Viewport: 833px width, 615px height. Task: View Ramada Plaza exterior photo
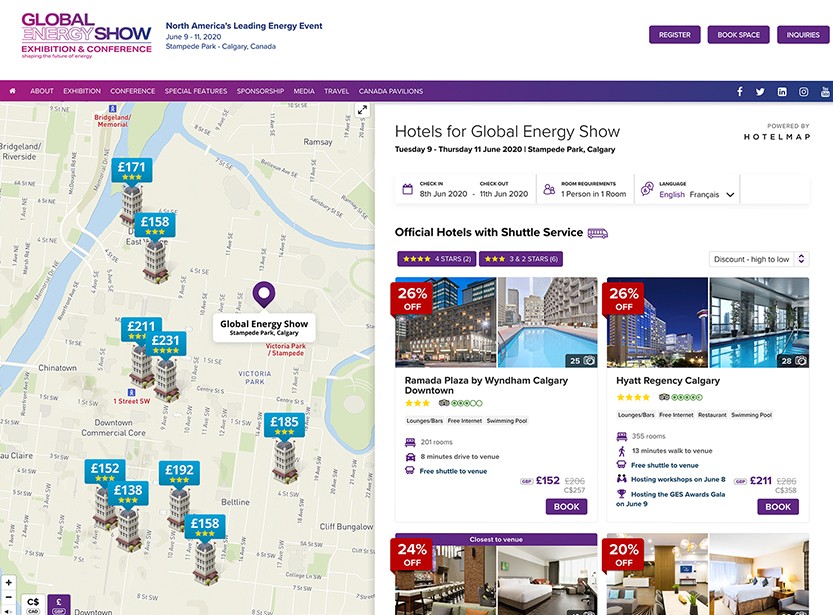coord(446,322)
